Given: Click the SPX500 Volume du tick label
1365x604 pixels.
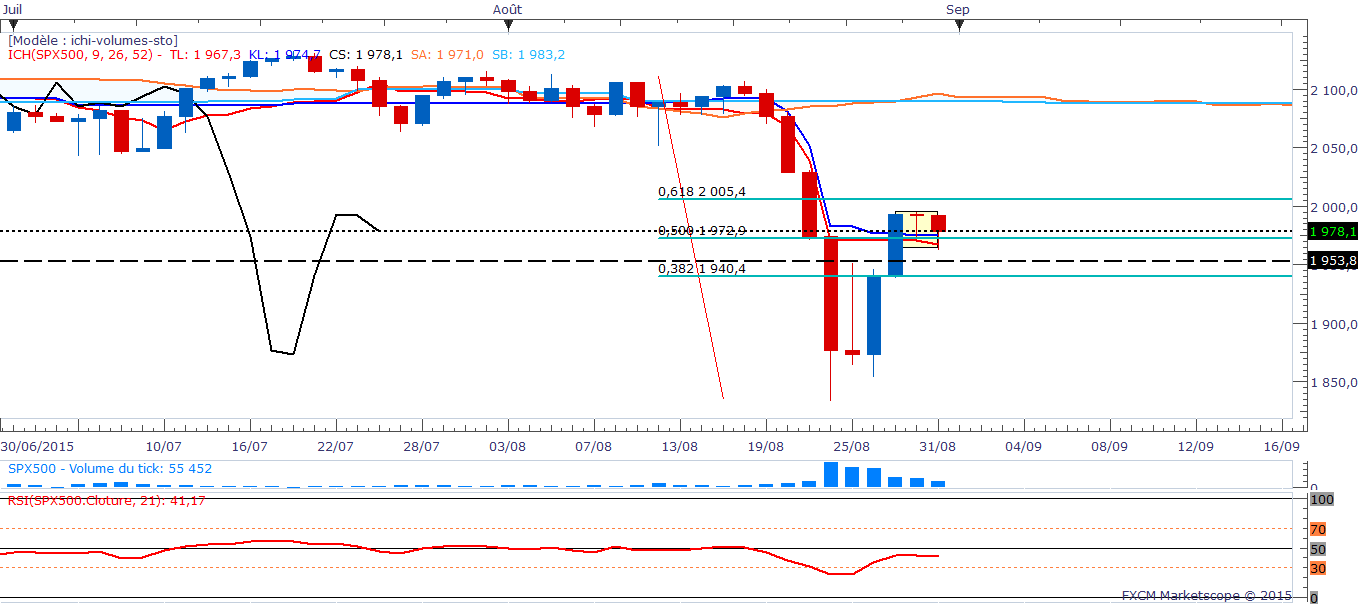Looking at the screenshot, I should pyautogui.click(x=110, y=468).
